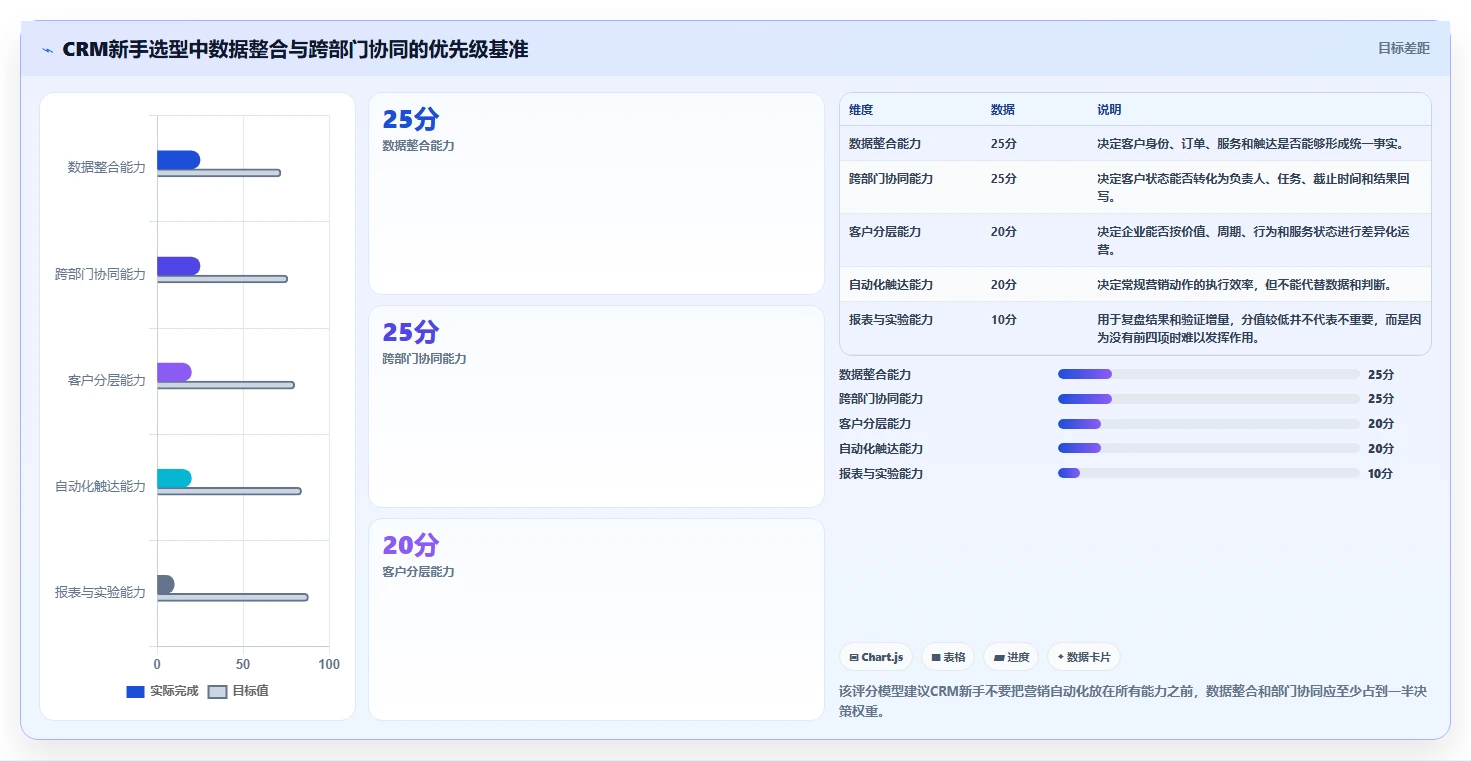Image resolution: width=1471 pixels, height=761 pixels.
Task: Click the 自动化触达能力 chart axis label
Action: 100,486
